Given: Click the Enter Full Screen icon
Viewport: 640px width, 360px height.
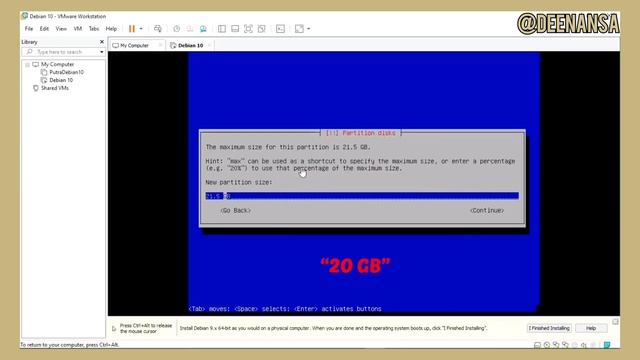Looking at the screenshot, I should click(x=248, y=29).
